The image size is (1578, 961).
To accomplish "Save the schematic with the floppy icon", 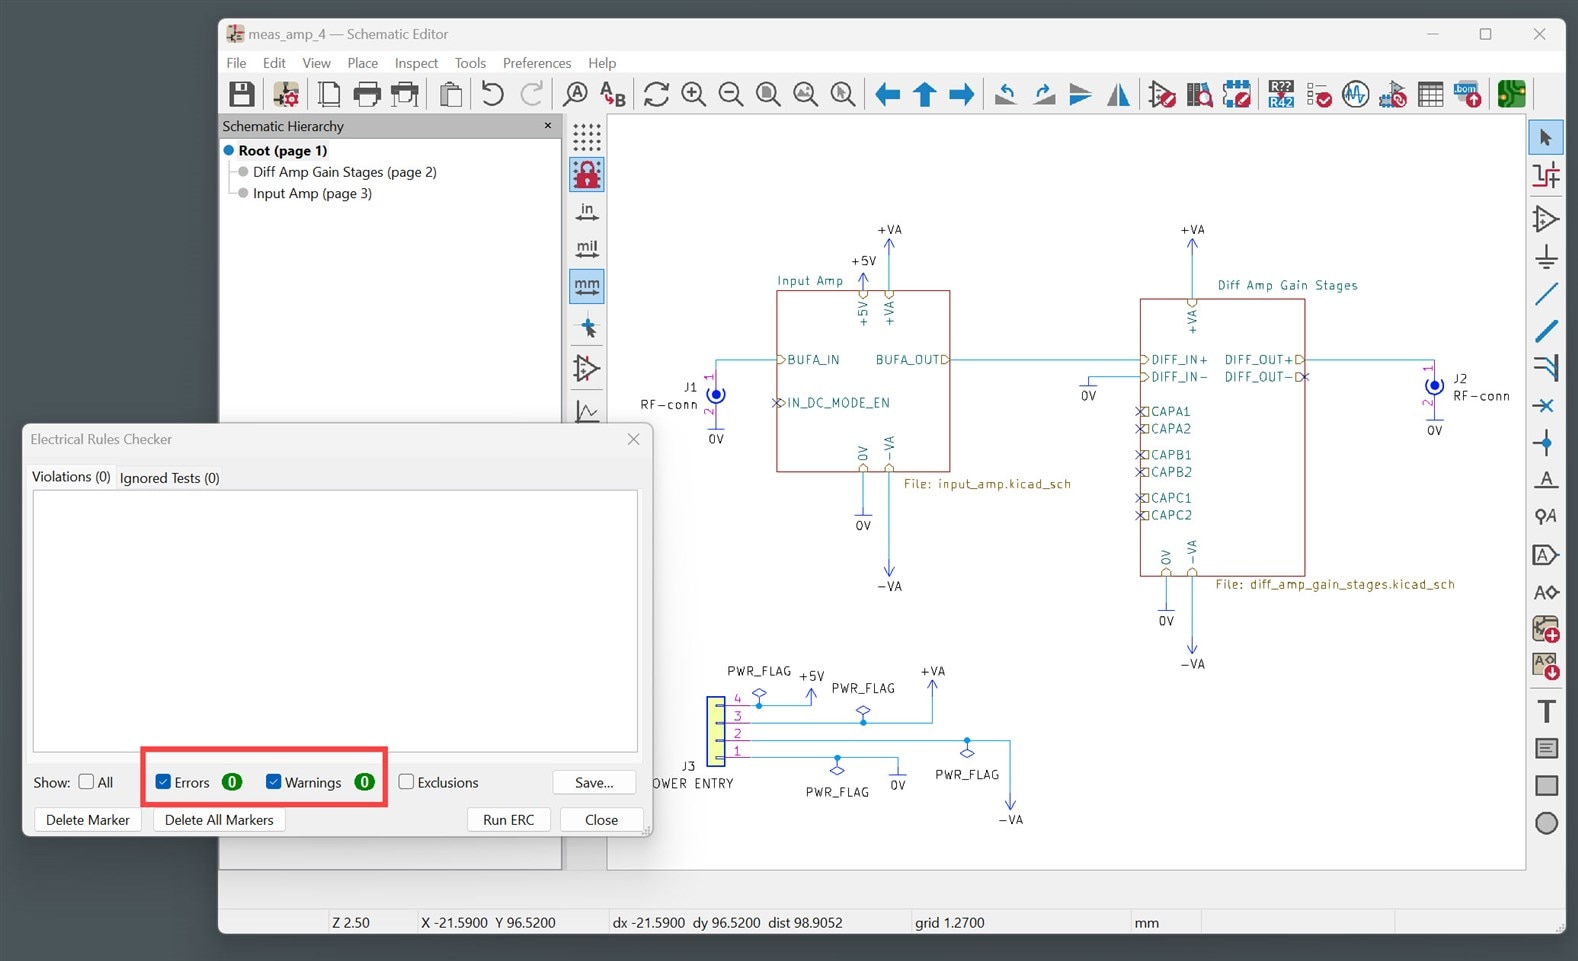I will 241,94.
